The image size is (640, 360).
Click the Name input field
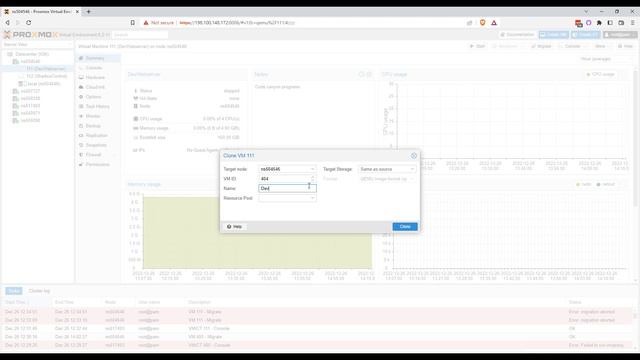click(x=287, y=188)
